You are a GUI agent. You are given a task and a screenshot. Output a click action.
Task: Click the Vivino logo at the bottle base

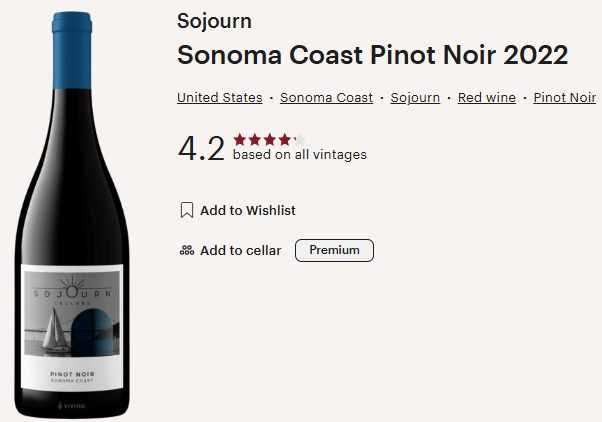[x=71, y=405]
